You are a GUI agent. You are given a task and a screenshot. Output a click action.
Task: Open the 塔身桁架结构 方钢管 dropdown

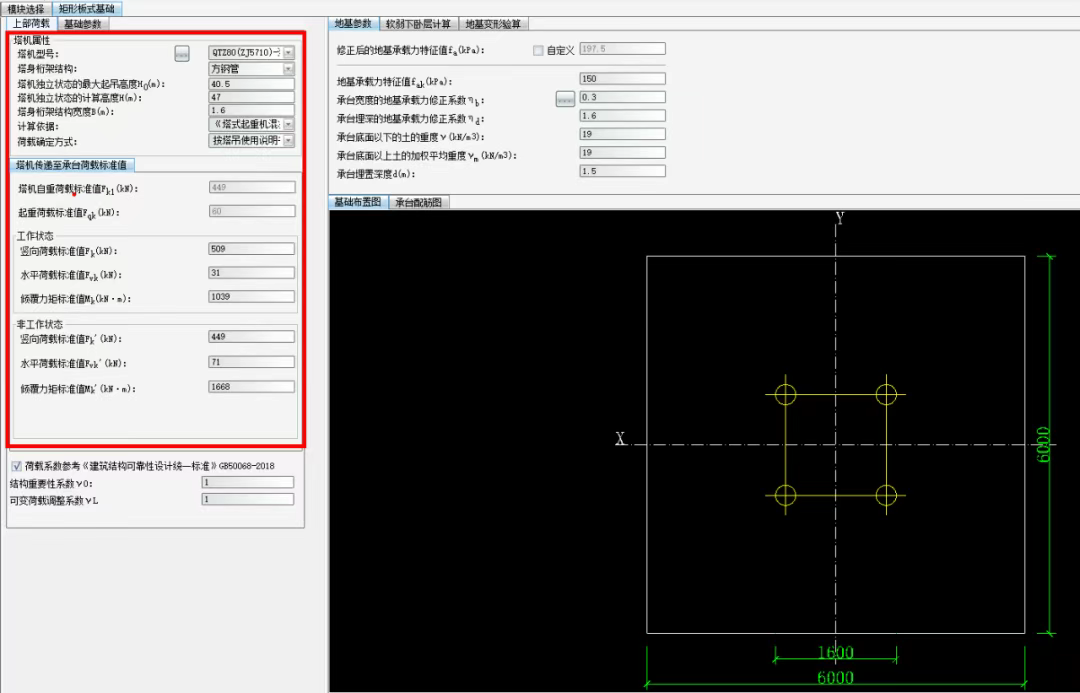coord(251,69)
